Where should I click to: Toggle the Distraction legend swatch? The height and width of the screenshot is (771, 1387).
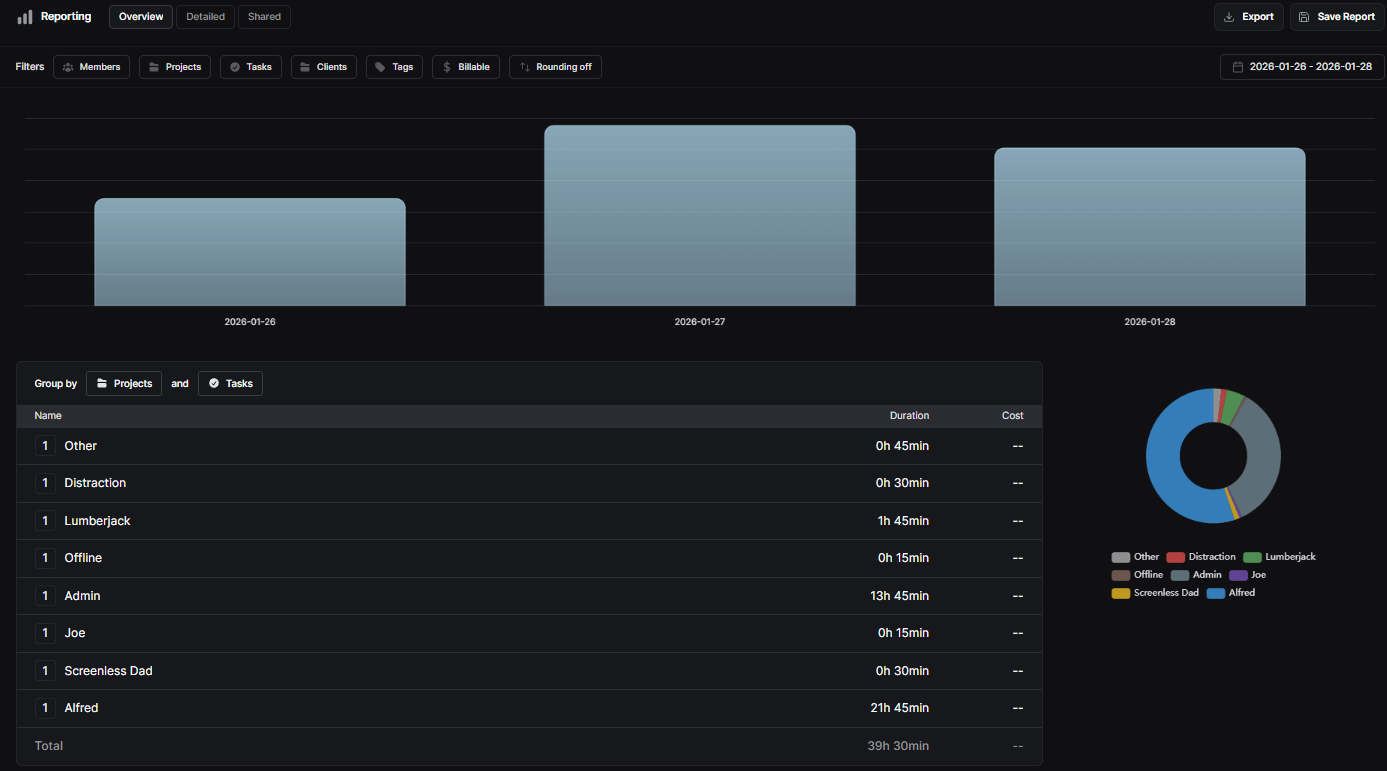1176,557
